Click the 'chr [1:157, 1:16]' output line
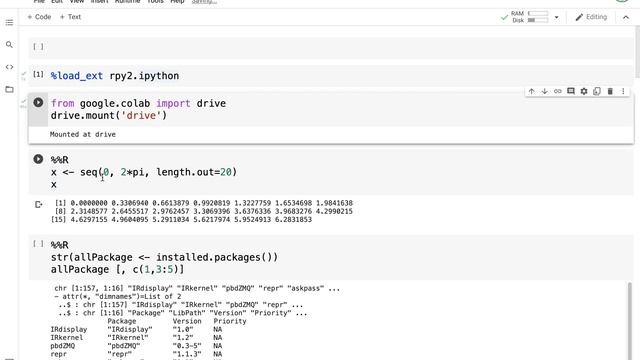Viewport: 640px width, 360px height. 197,288
